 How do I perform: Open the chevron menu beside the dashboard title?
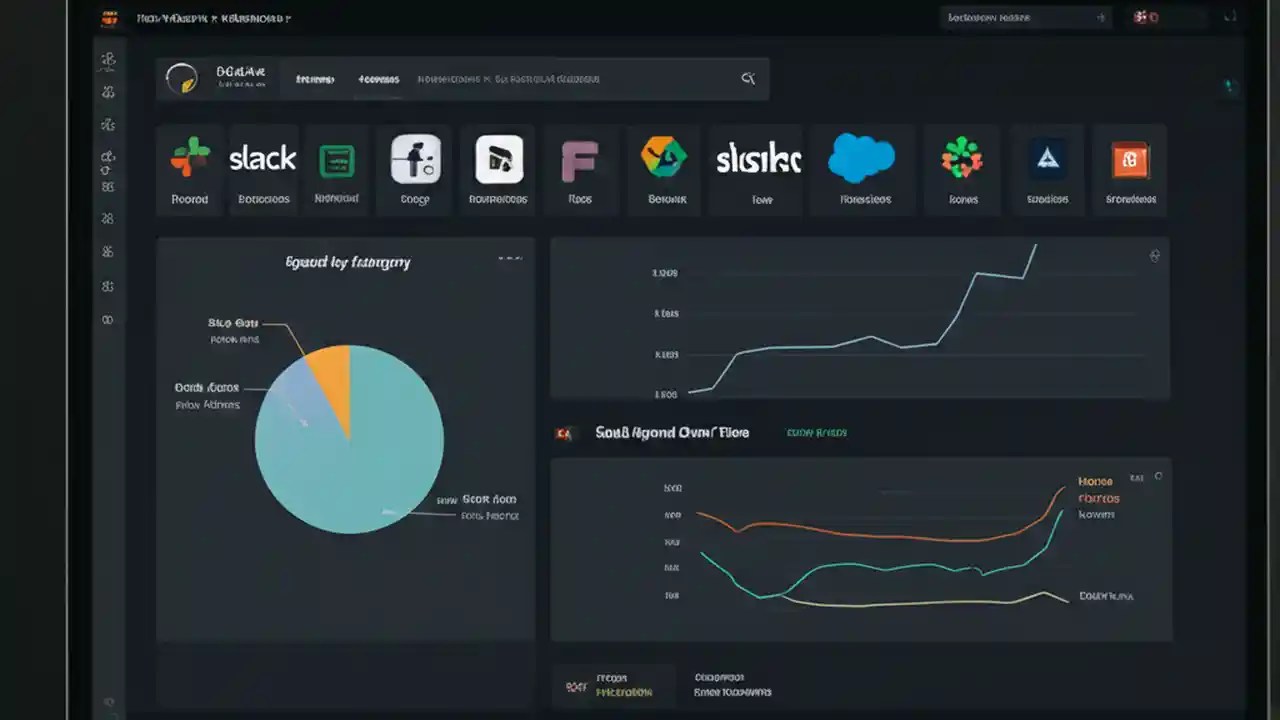(289, 17)
